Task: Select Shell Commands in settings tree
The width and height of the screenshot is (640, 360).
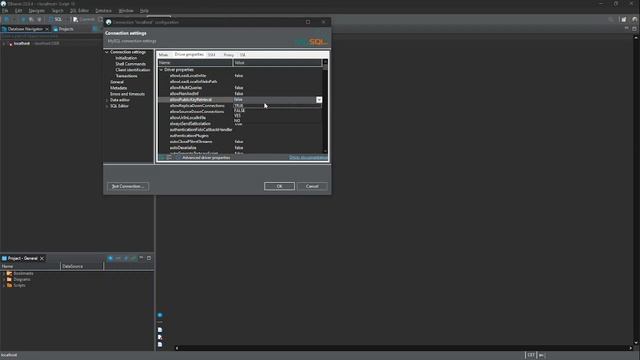Action: click(x=130, y=64)
